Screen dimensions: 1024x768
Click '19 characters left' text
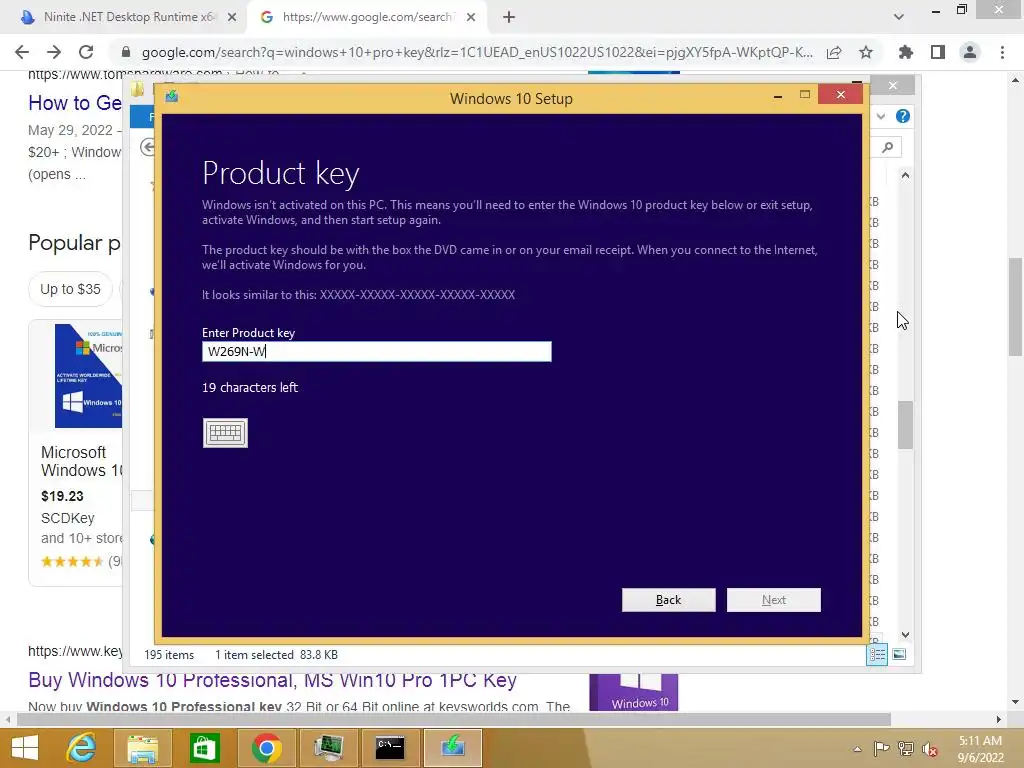tap(250, 387)
